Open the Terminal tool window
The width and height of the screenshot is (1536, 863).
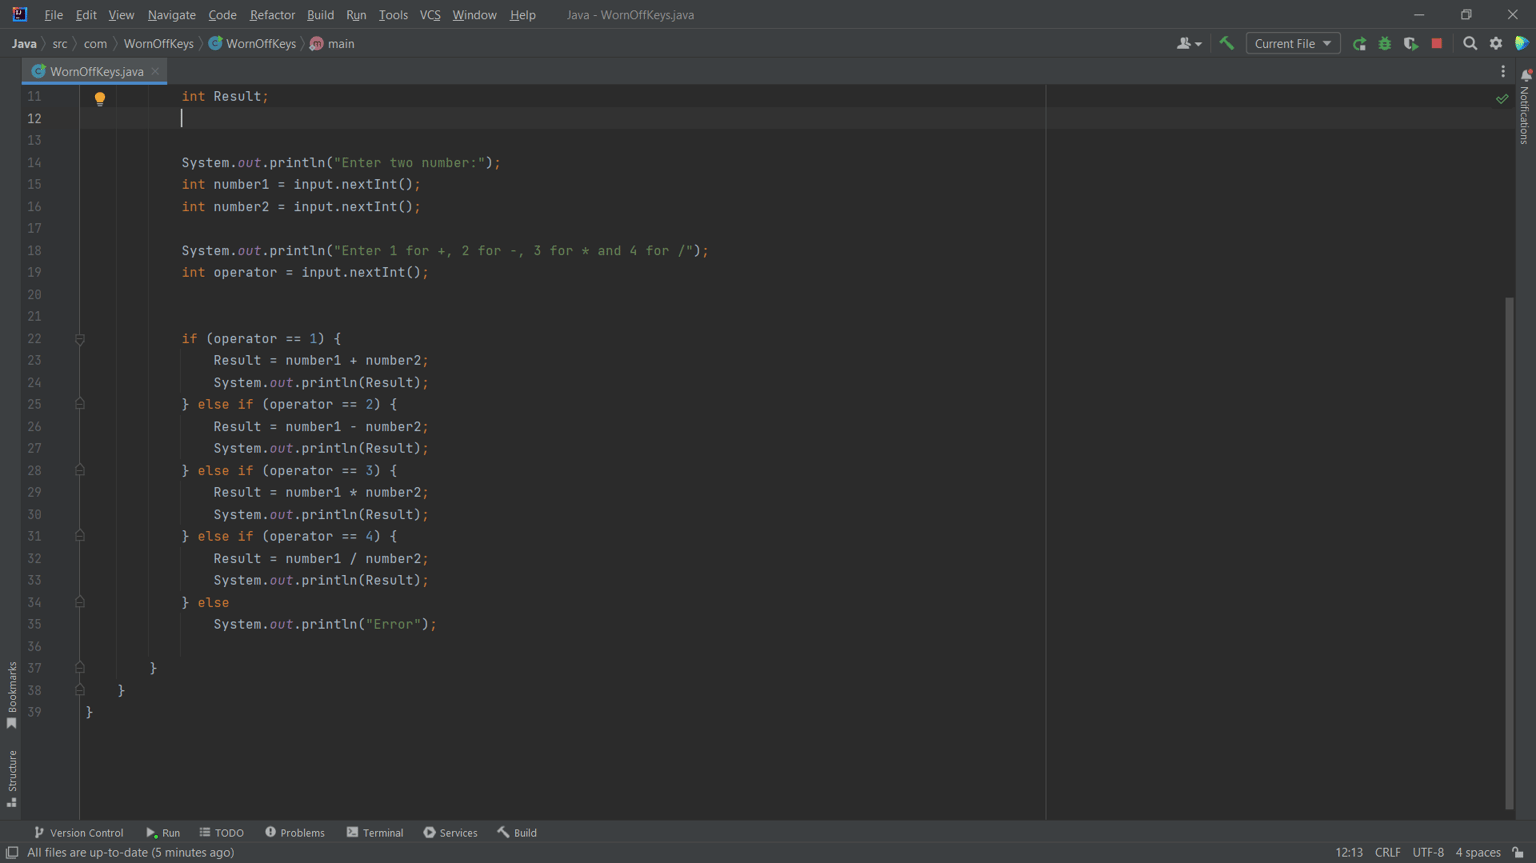(x=375, y=833)
